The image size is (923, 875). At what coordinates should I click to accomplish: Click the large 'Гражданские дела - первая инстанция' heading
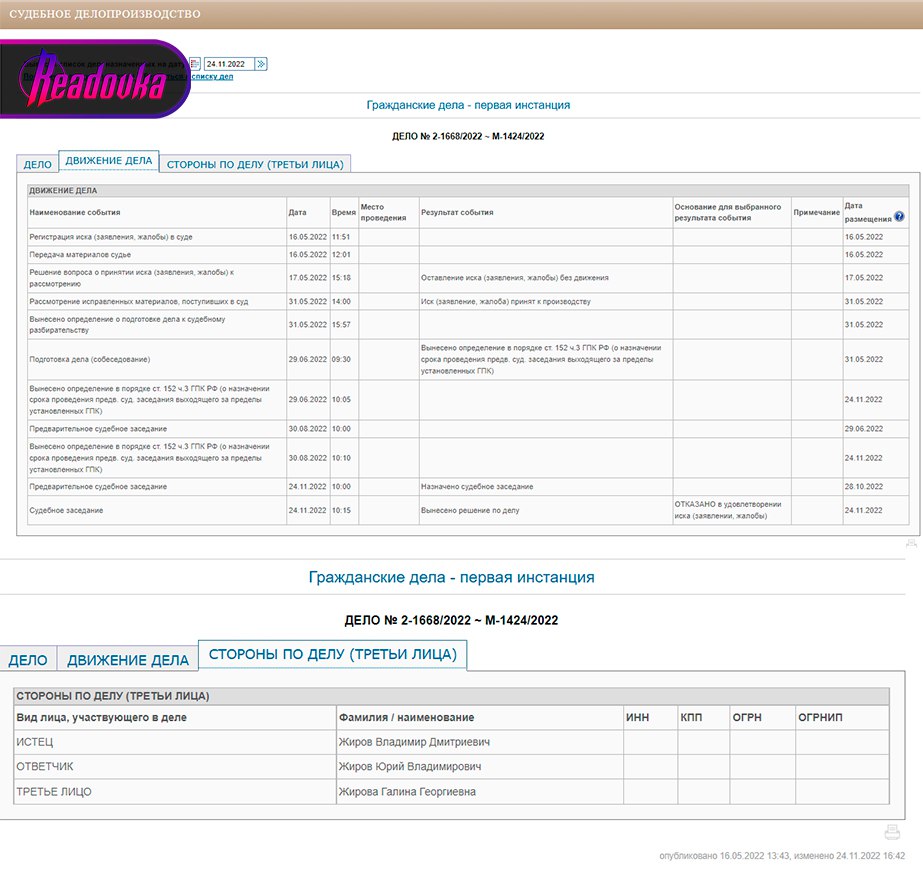451,577
